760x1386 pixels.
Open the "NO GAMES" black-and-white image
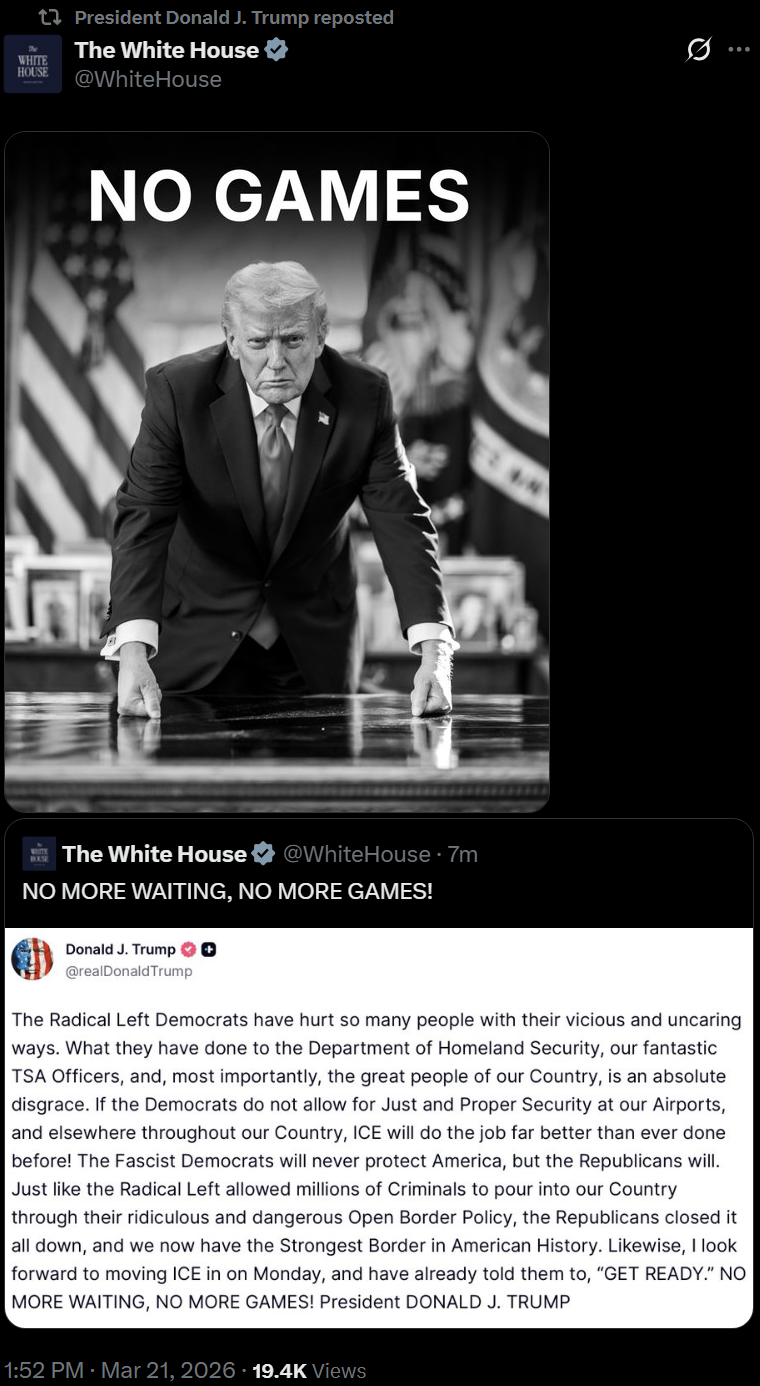pyautogui.click(x=277, y=470)
